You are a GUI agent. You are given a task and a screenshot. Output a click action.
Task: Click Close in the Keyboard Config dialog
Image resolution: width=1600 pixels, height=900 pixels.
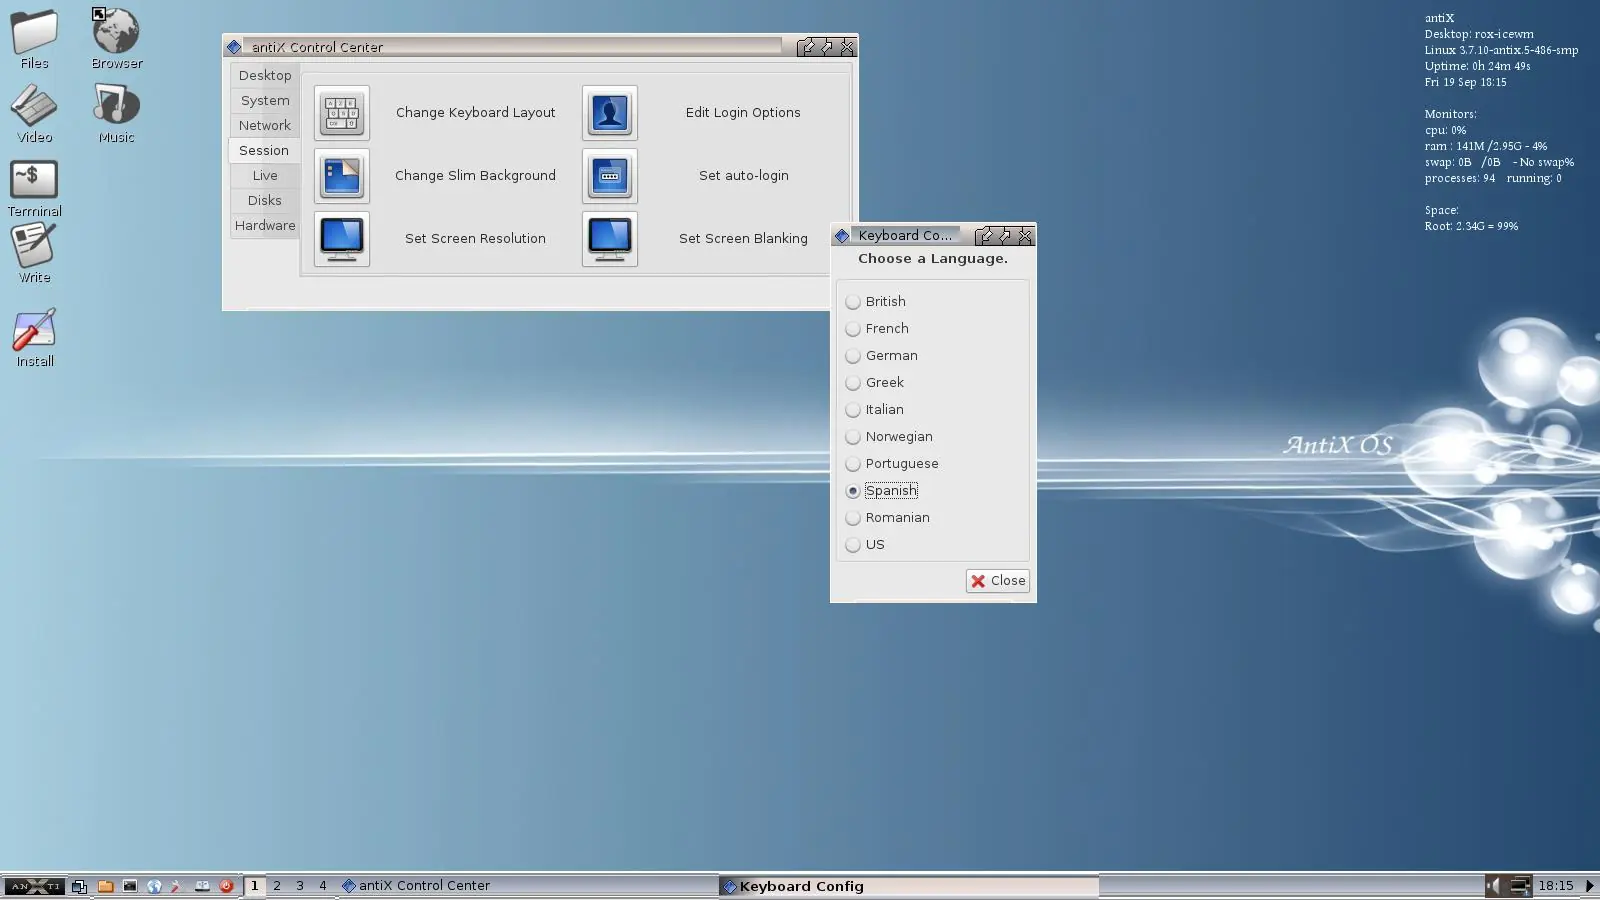(998, 581)
